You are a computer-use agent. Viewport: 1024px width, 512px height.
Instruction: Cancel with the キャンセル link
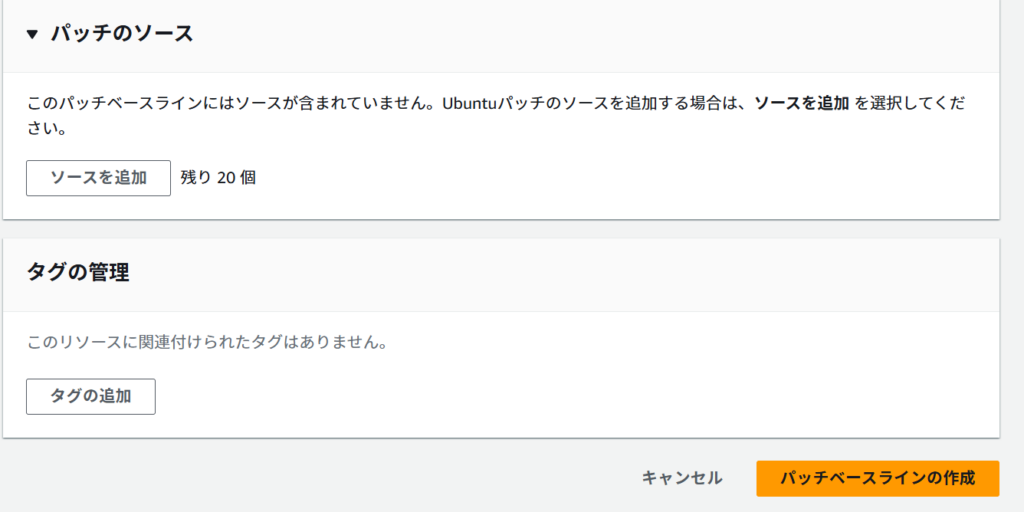click(682, 478)
